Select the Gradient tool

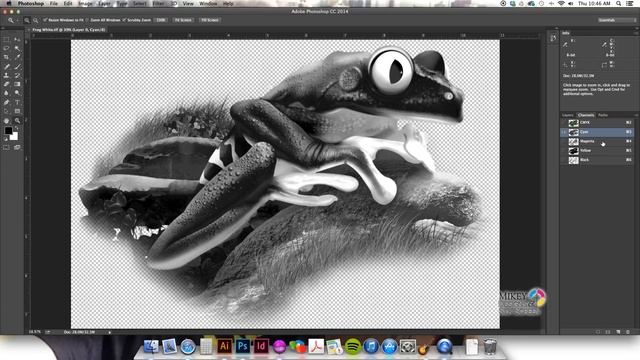(x=17, y=84)
